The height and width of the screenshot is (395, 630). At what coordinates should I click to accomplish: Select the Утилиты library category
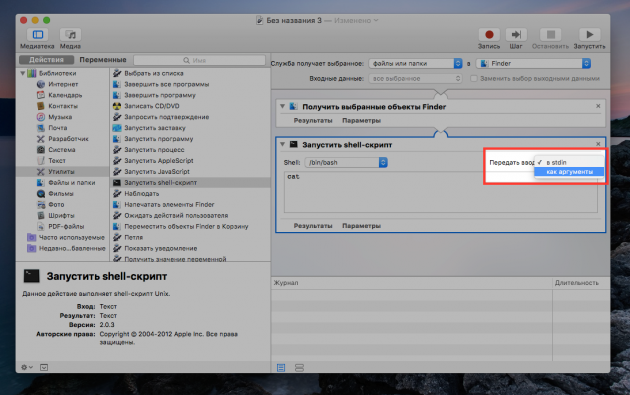(62, 172)
